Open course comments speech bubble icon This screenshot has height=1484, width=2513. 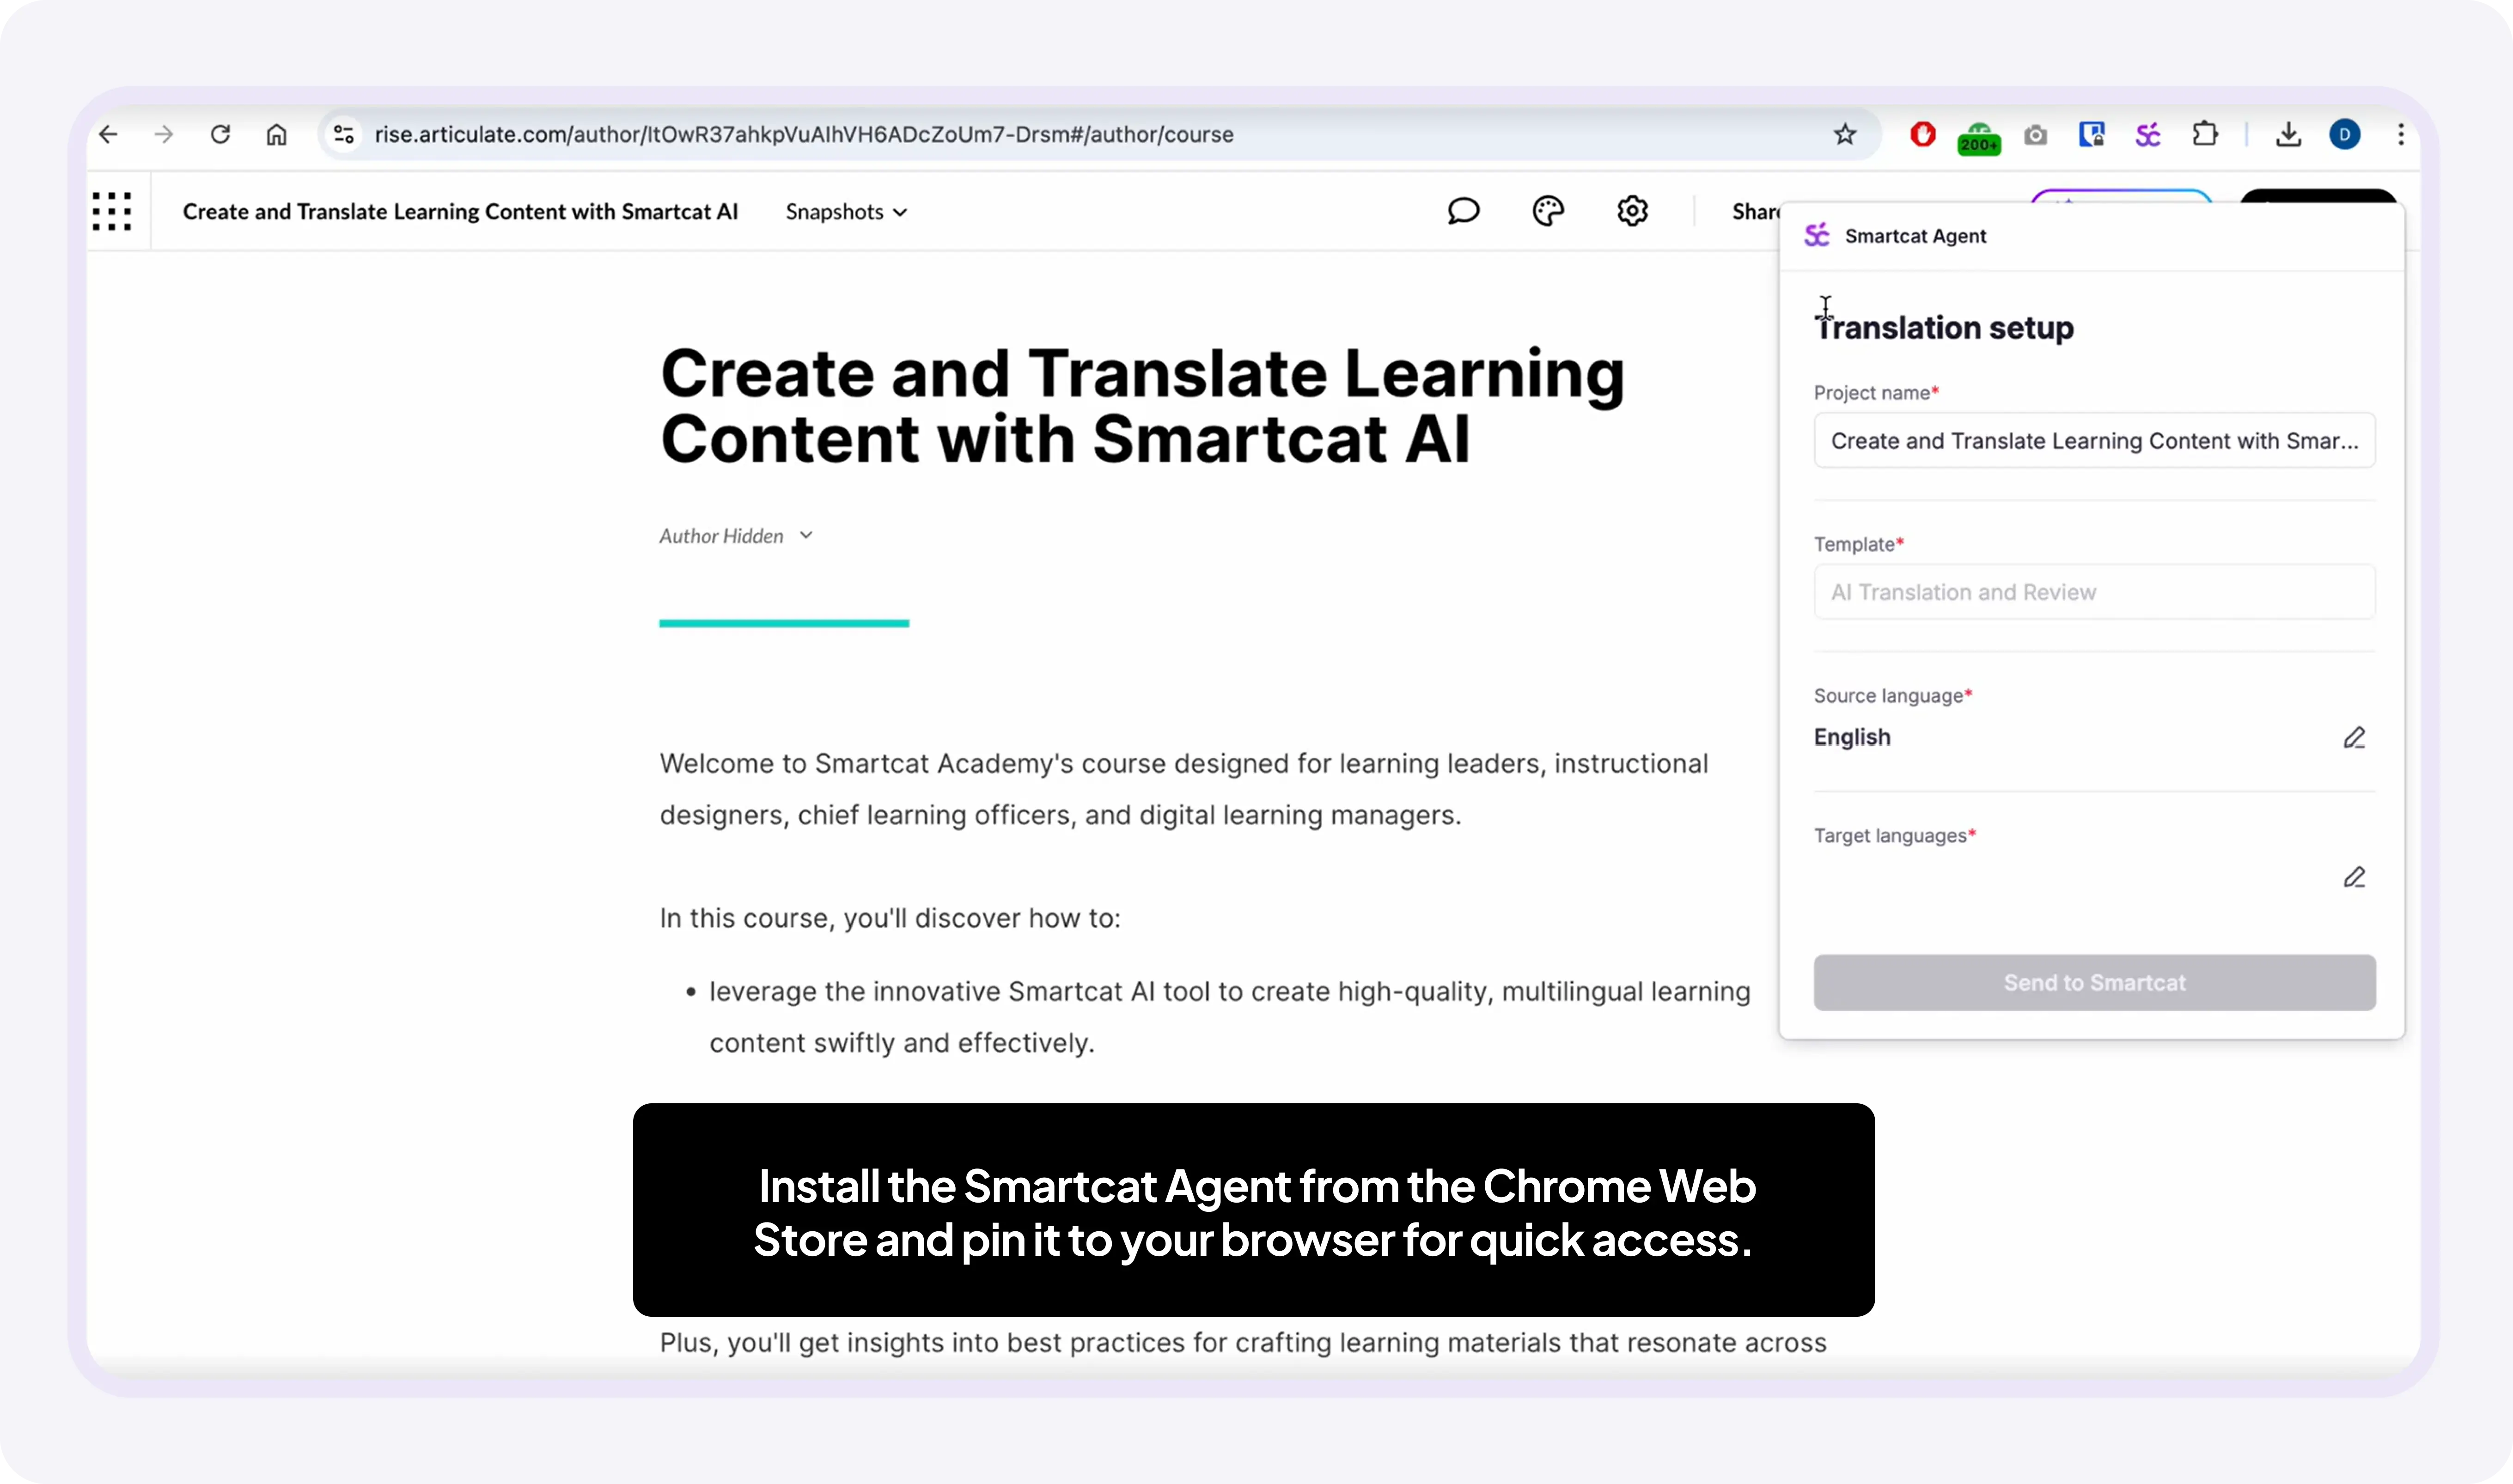pyautogui.click(x=1463, y=211)
